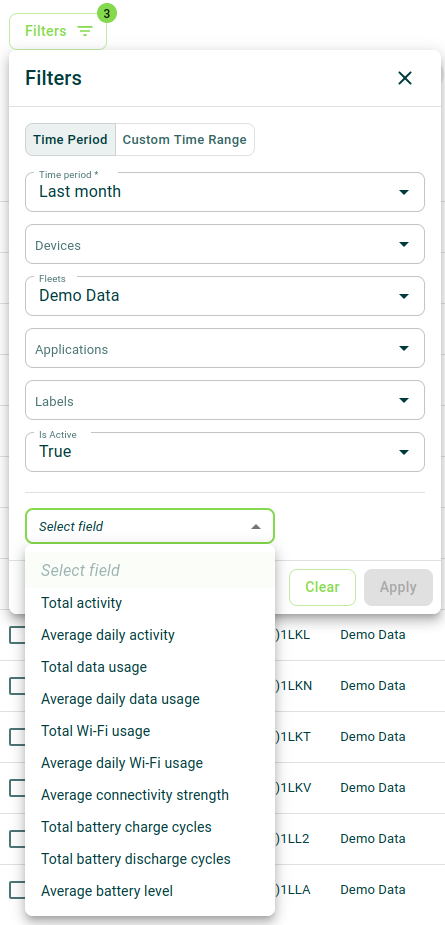The image size is (445, 925).
Task: Choose Average daily activity option
Action: click(150, 635)
